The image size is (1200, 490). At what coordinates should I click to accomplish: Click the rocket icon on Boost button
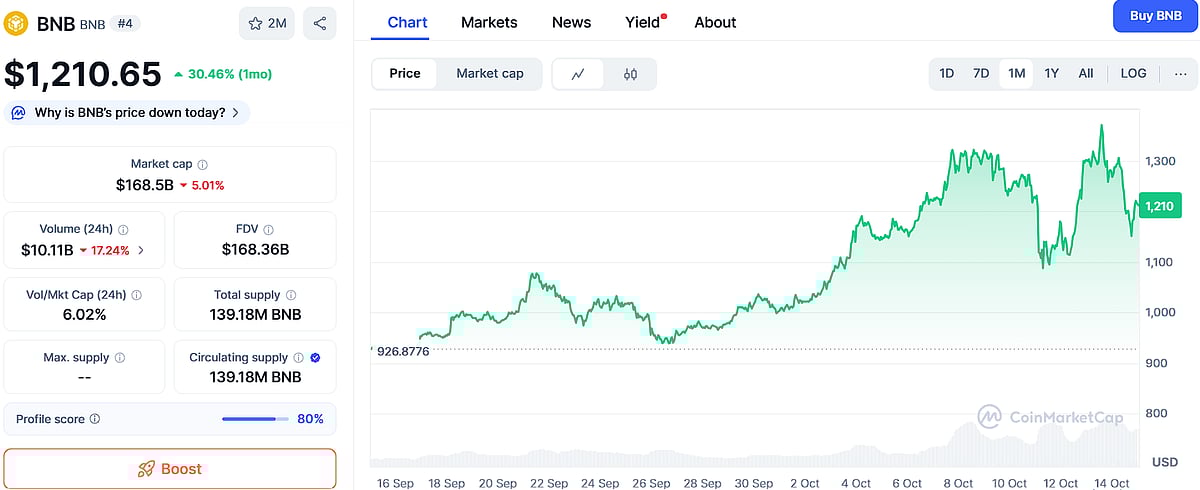(147, 469)
